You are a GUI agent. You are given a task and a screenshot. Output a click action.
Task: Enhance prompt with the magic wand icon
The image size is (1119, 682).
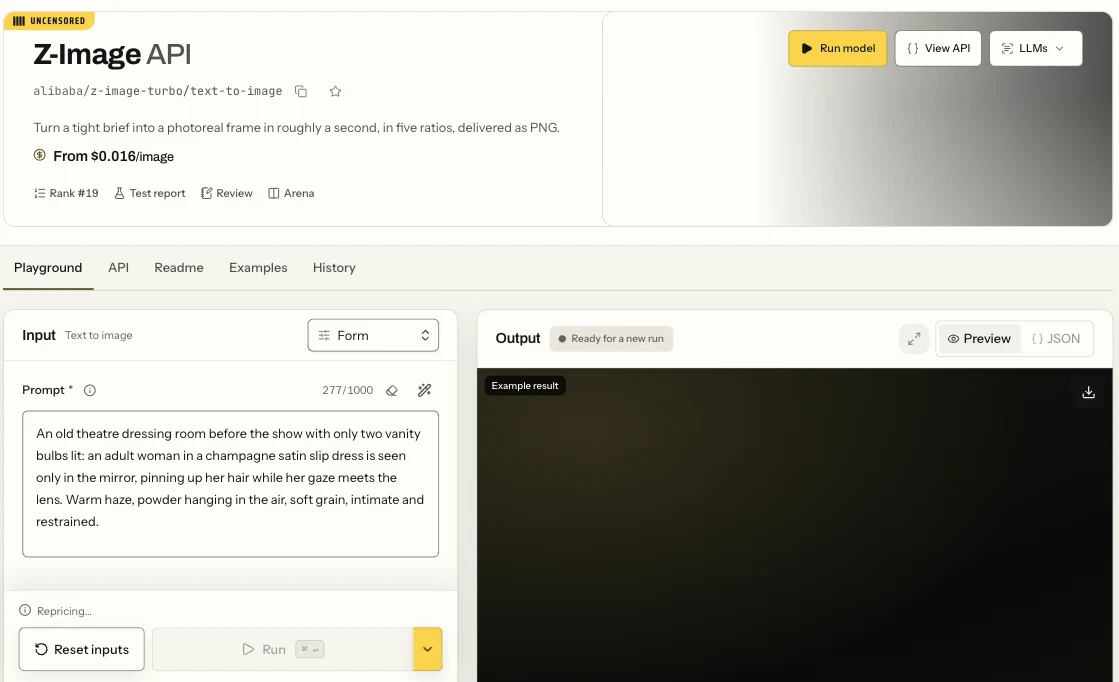pos(425,390)
